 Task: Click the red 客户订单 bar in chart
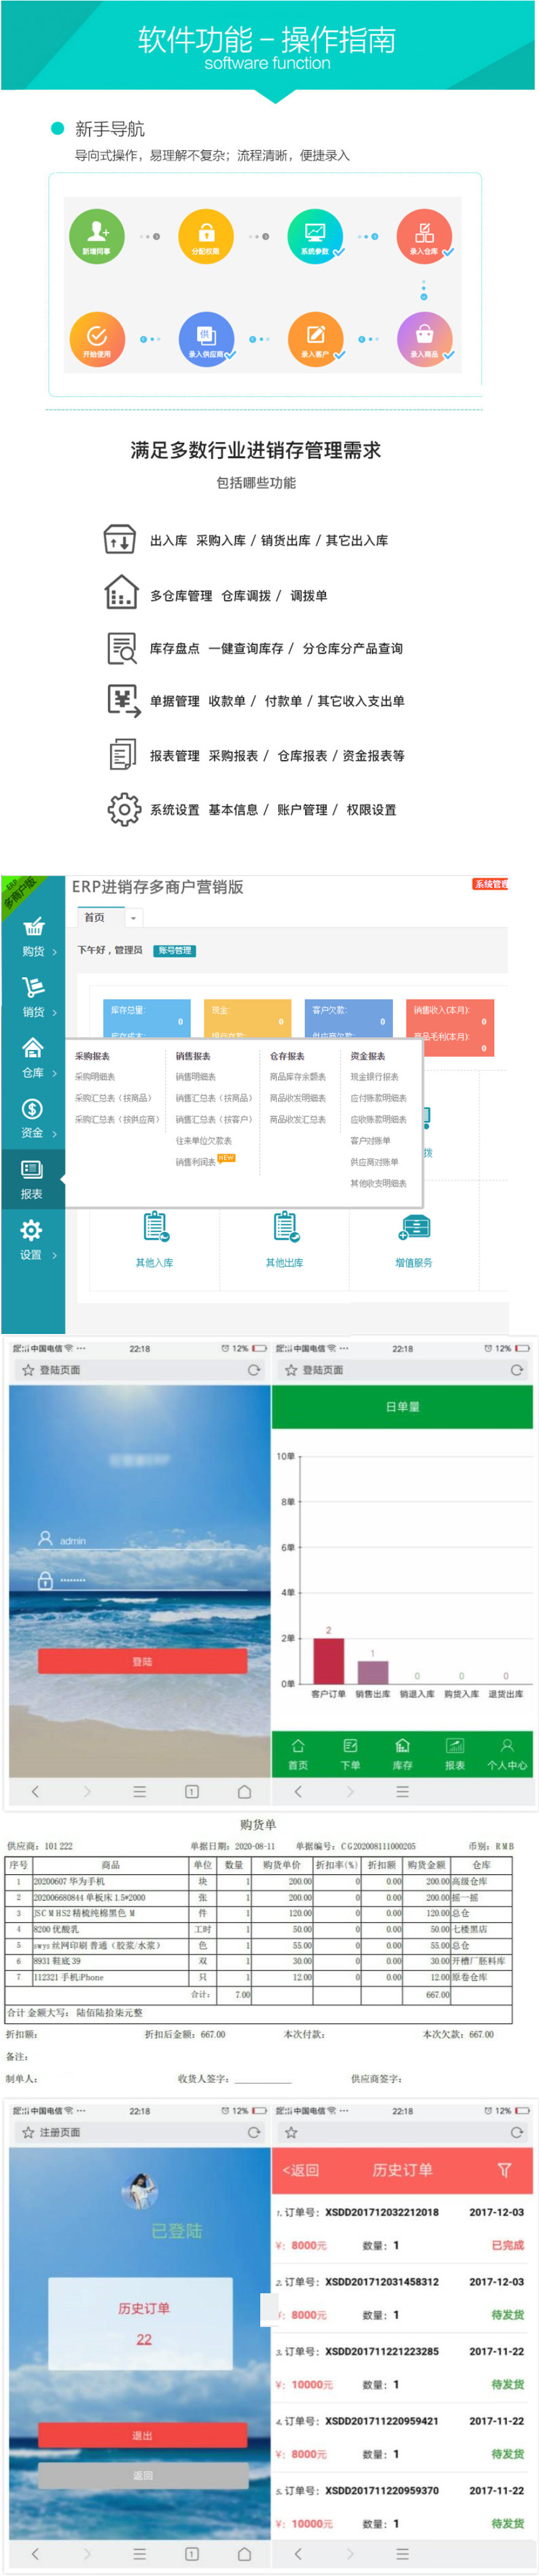[x=329, y=1660]
